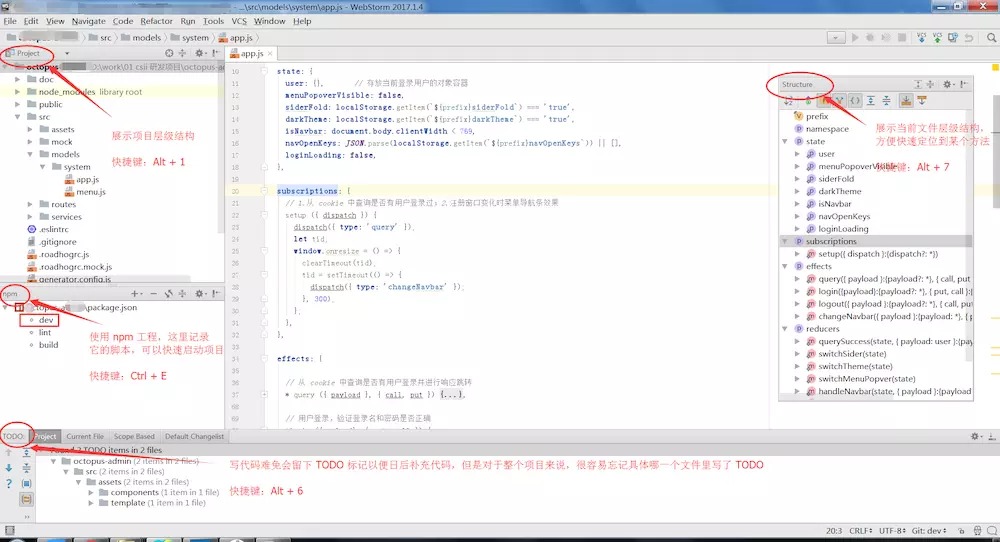
Task: Open the run configuration dropdown
Action: click(835, 38)
